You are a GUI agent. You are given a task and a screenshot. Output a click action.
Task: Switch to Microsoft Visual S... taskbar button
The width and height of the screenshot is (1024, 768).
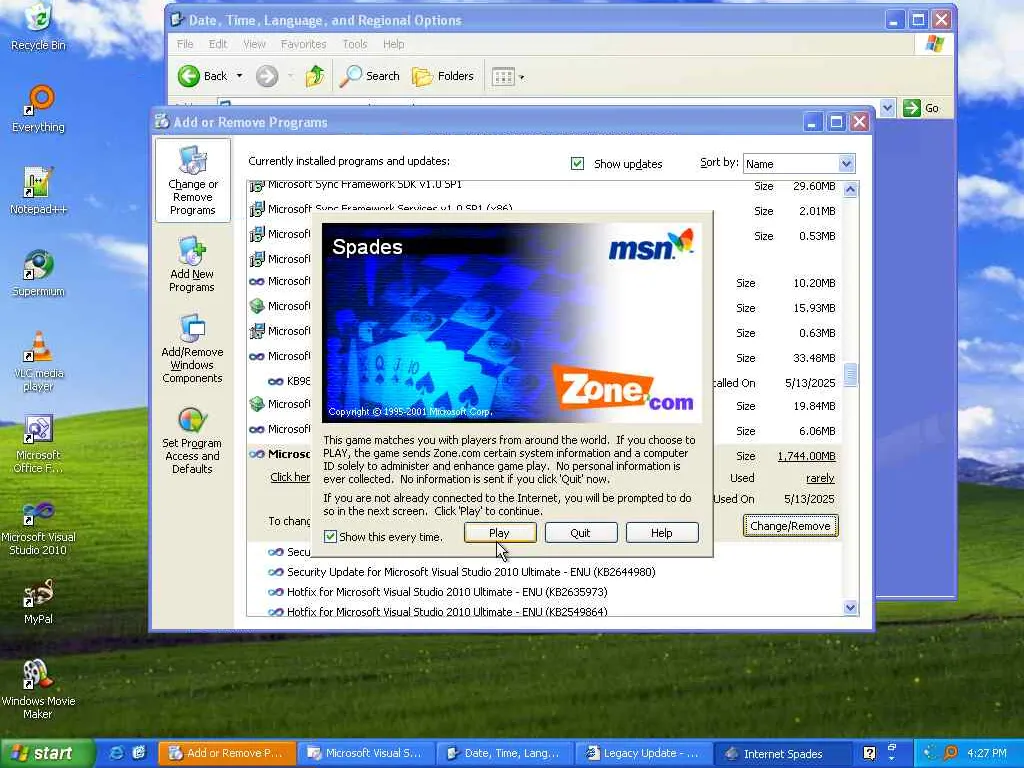click(365, 753)
